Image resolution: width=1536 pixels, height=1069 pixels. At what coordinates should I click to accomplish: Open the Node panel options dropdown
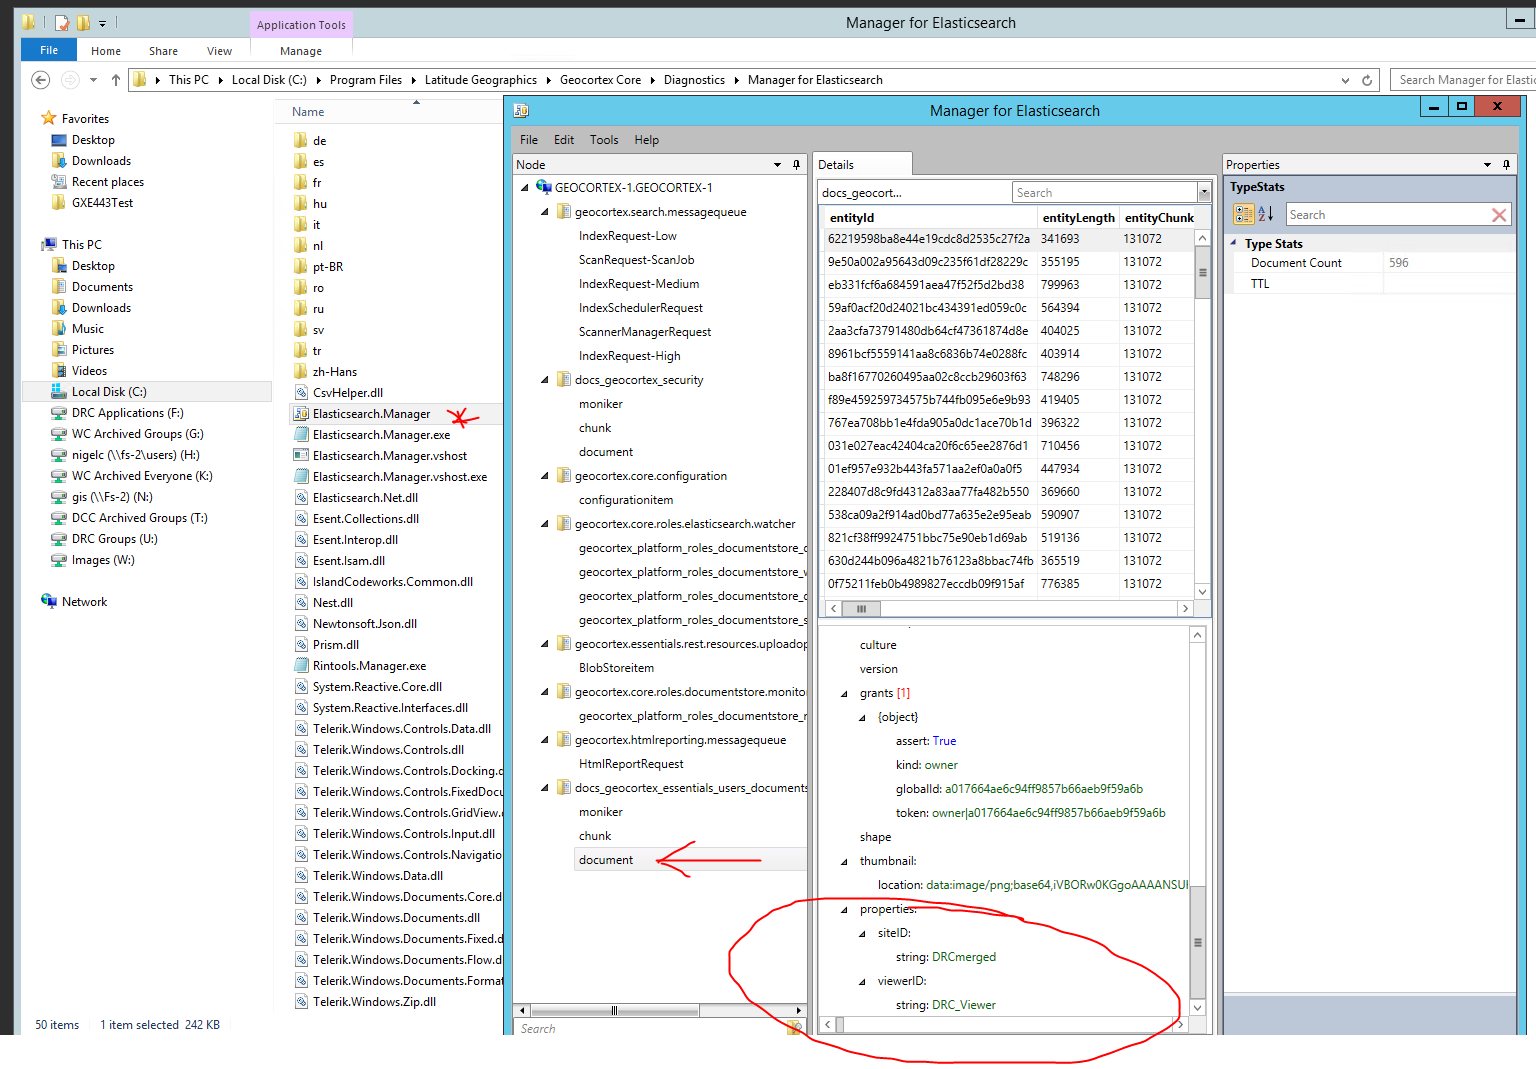[x=777, y=165]
